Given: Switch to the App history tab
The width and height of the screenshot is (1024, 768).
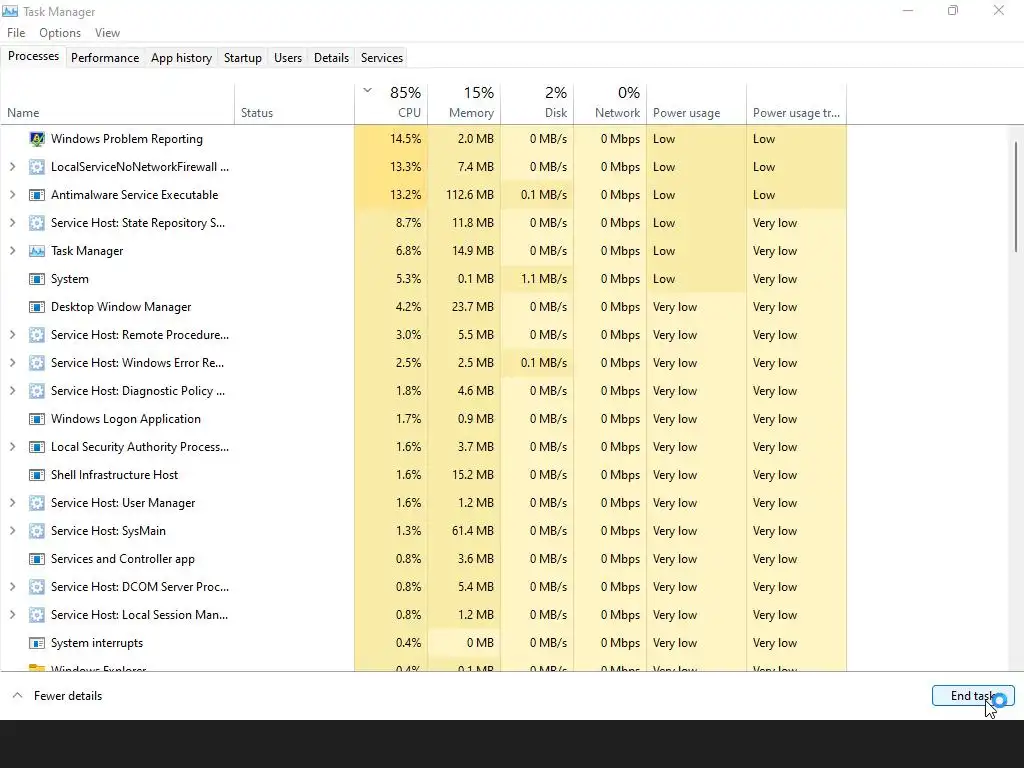Looking at the screenshot, I should click(182, 57).
